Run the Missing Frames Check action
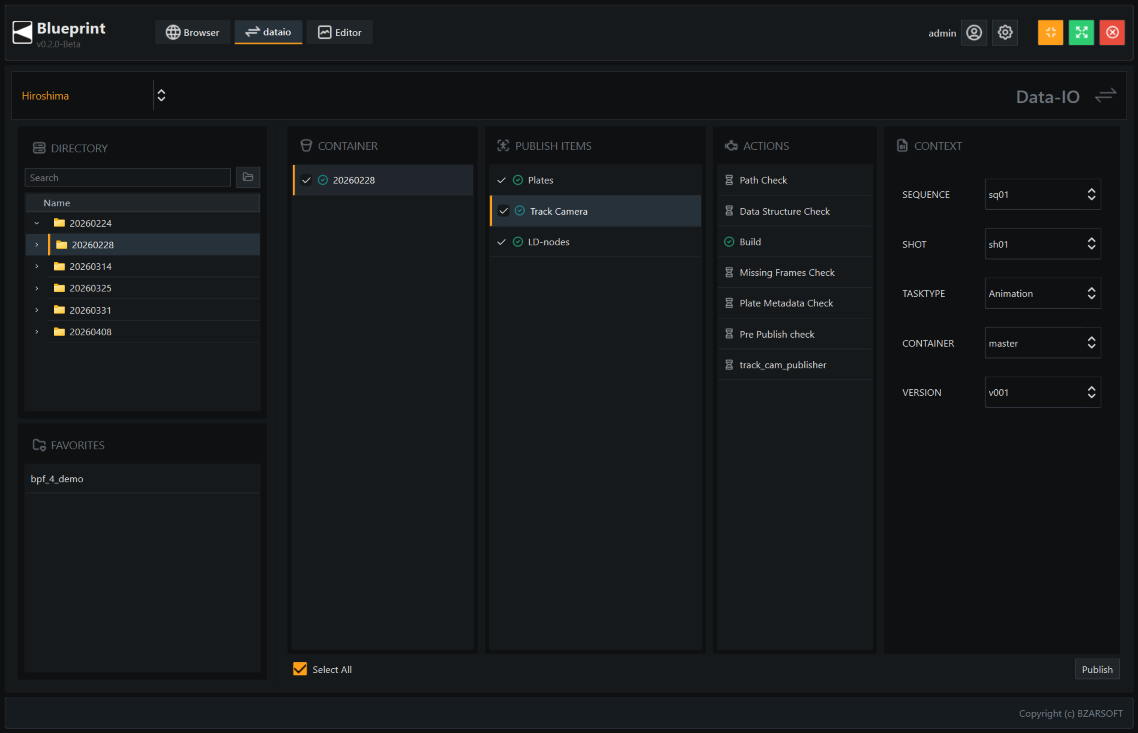The height and width of the screenshot is (733, 1138). [x=795, y=272]
